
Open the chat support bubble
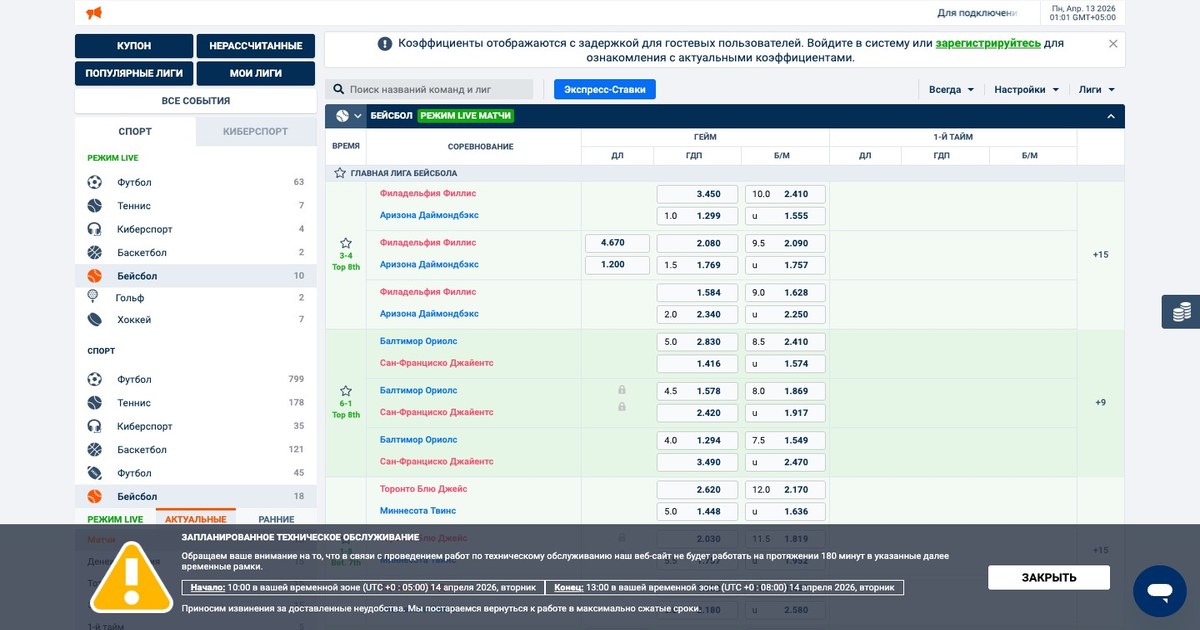pyautogui.click(x=1160, y=591)
